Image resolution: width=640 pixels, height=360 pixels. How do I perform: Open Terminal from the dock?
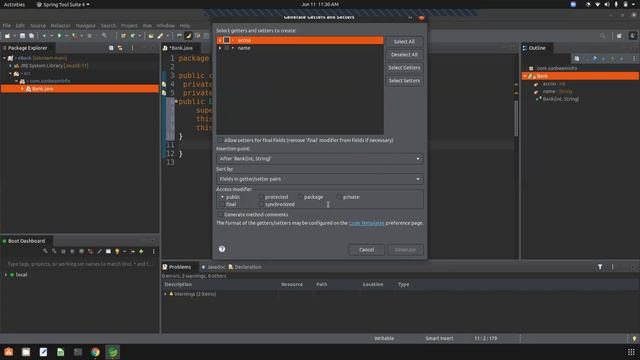tap(78, 352)
